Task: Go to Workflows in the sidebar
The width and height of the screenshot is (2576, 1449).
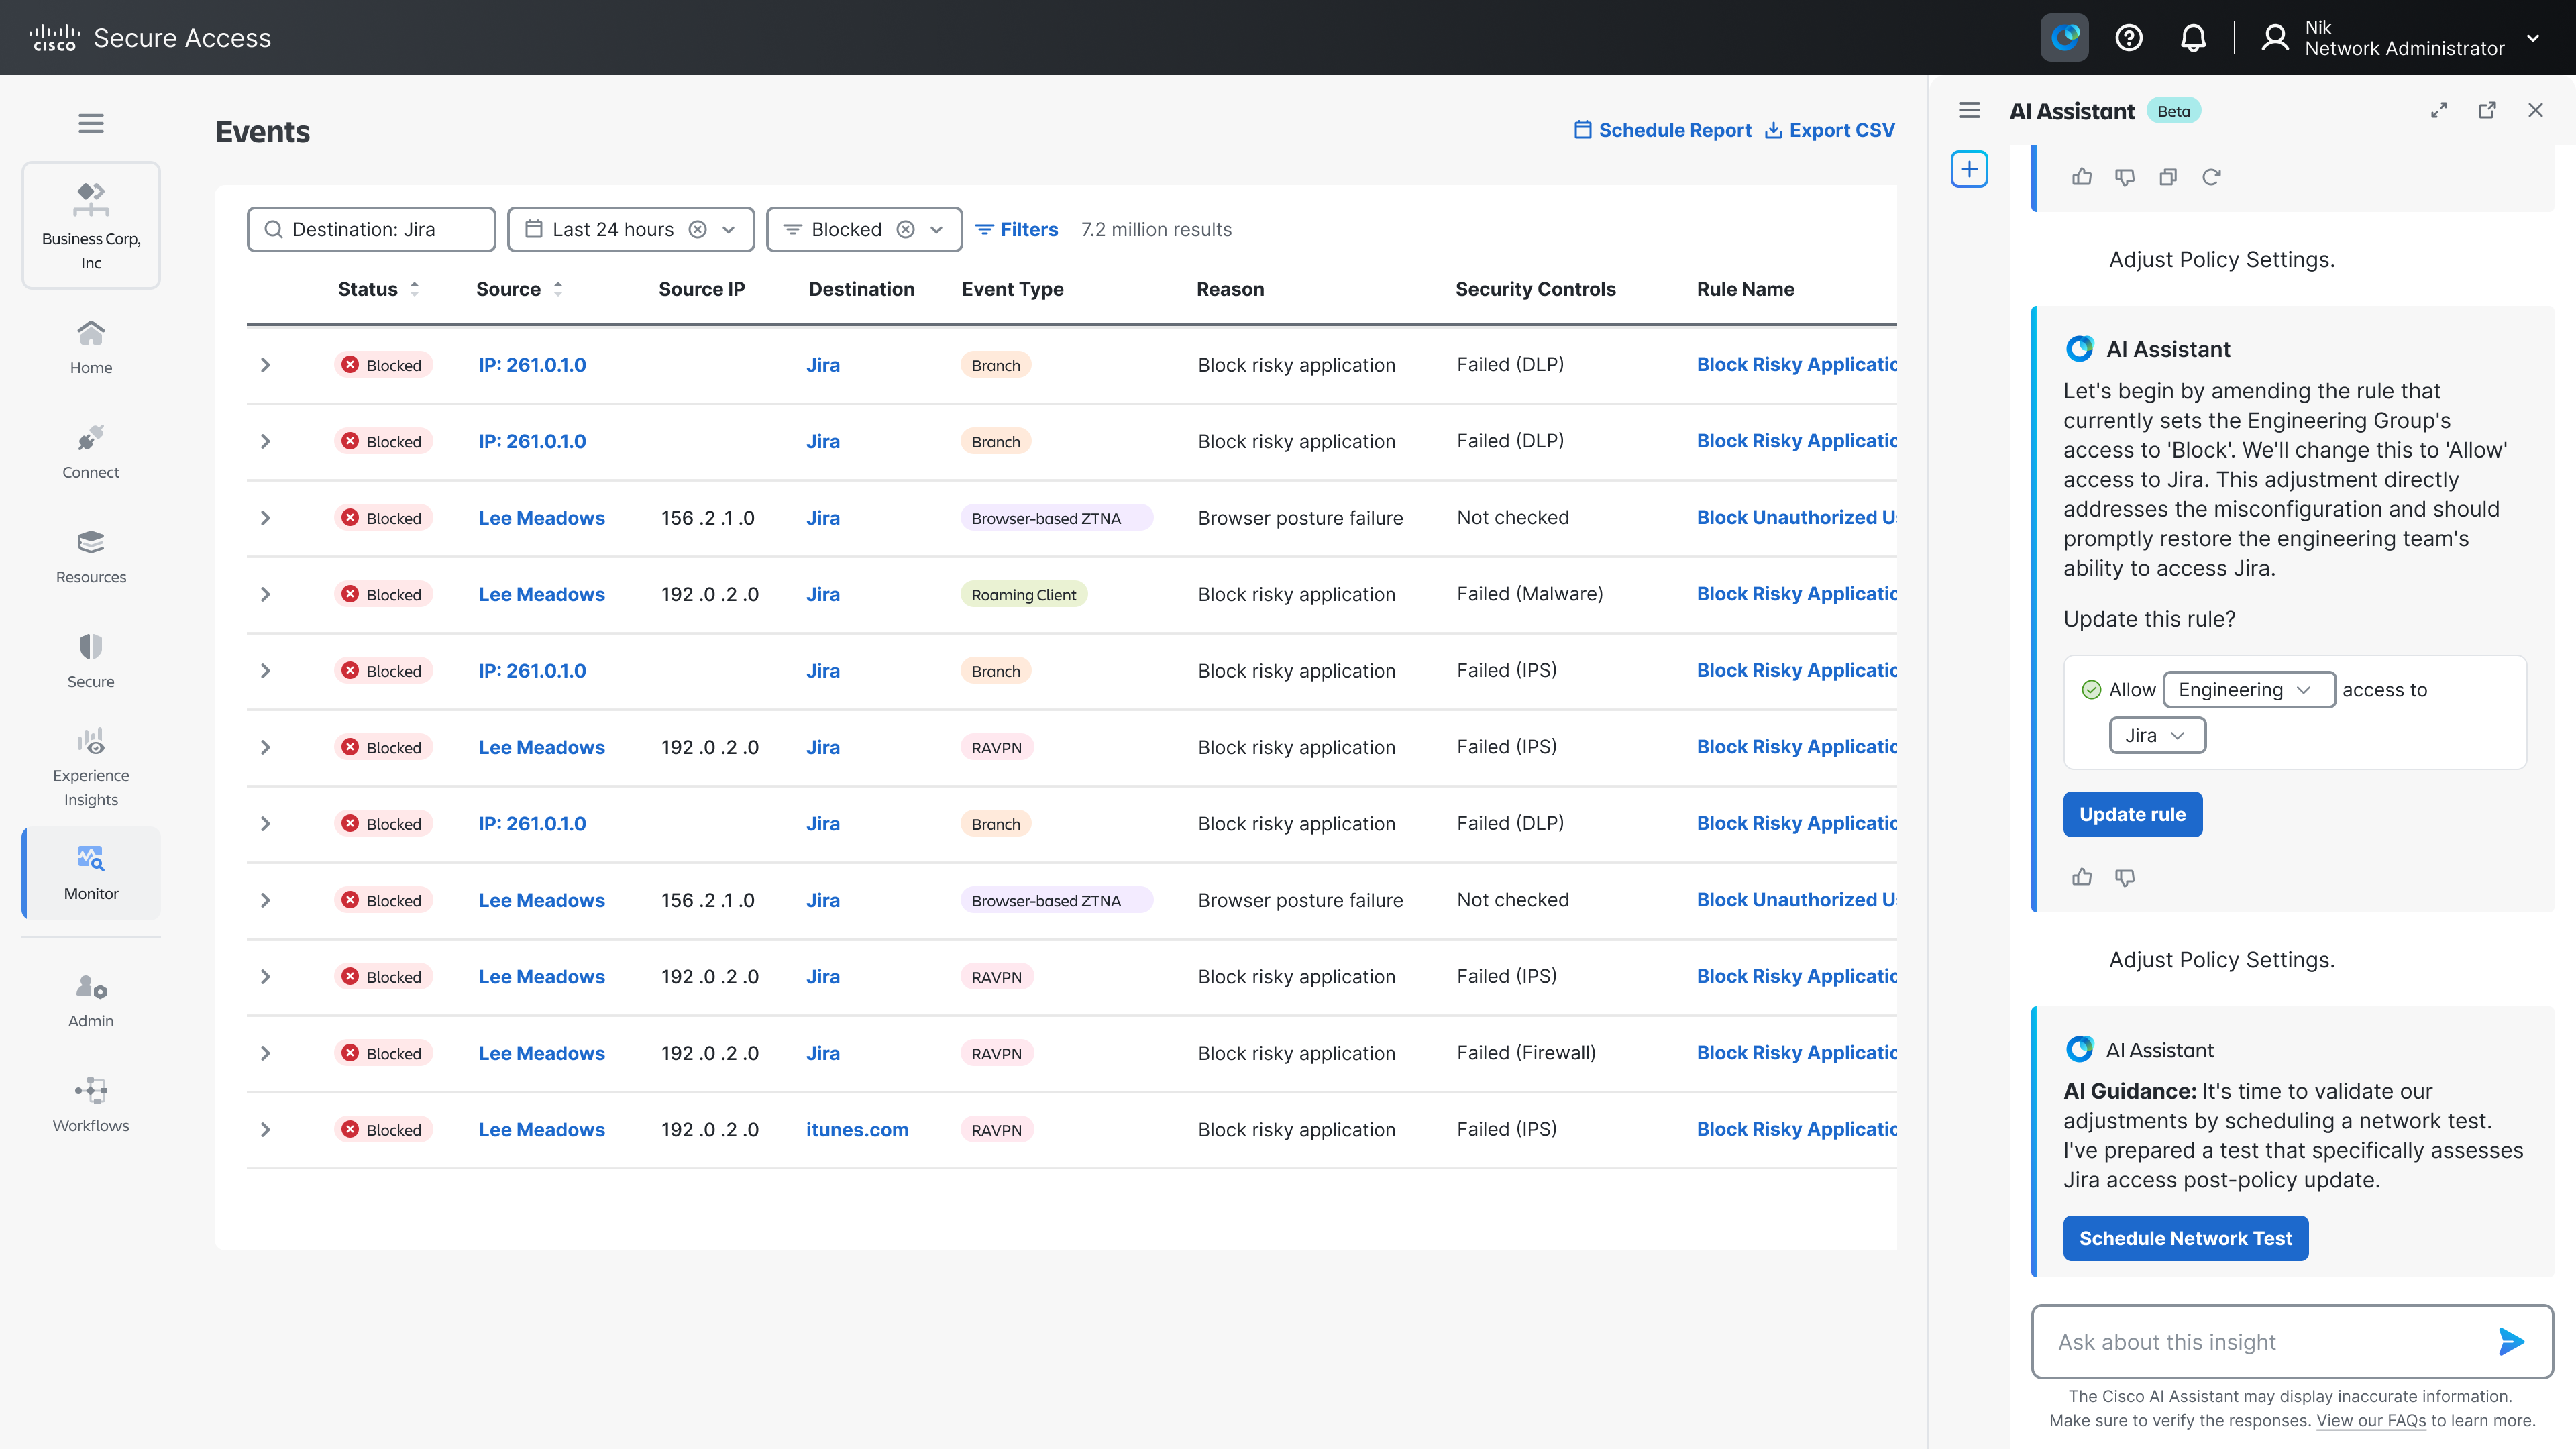Action: click(x=91, y=1104)
